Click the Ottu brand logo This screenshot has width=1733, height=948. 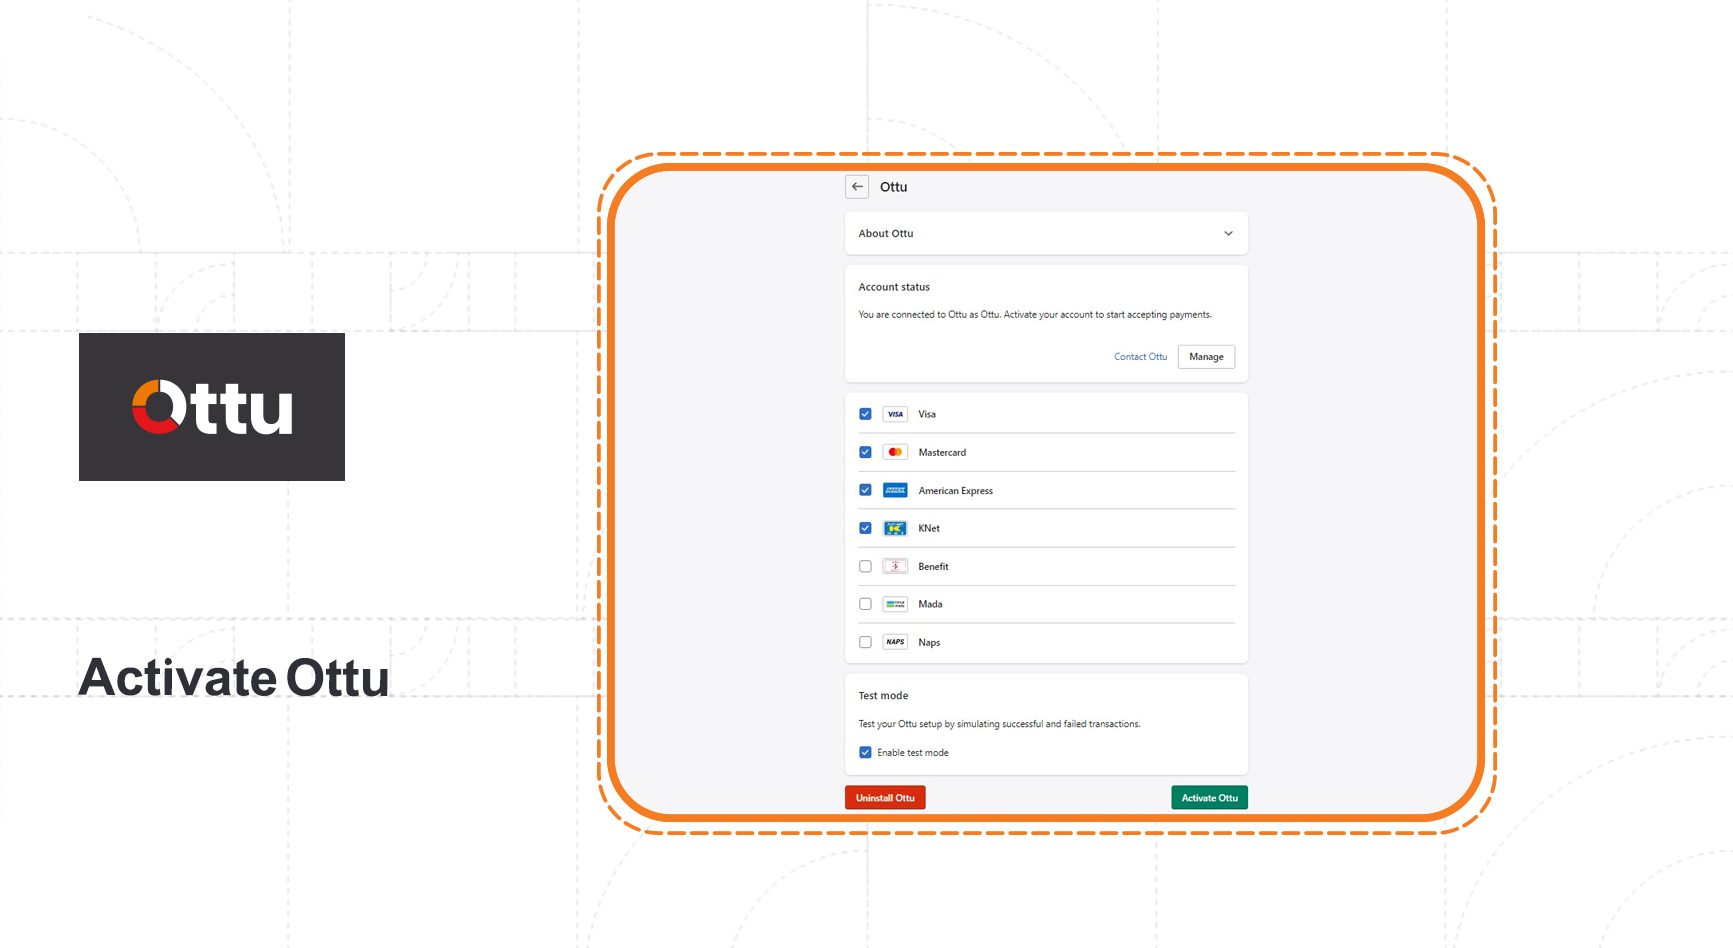click(212, 407)
